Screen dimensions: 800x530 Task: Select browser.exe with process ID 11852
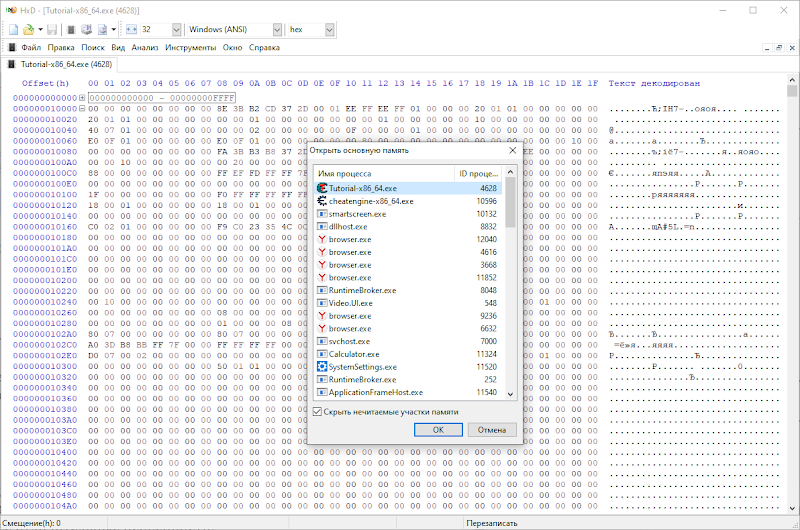click(x=408, y=277)
